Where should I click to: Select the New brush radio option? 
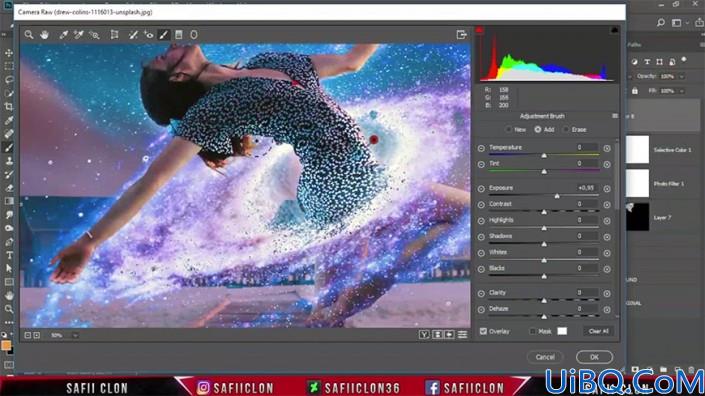(x=508, y=129)
